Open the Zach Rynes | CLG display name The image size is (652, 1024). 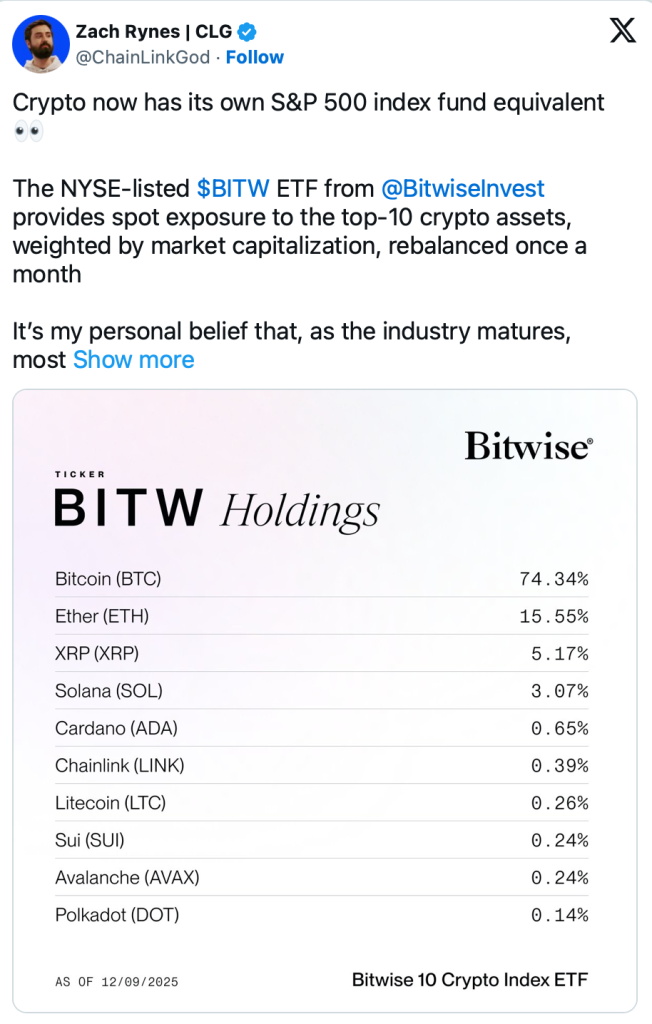point(154,32)
